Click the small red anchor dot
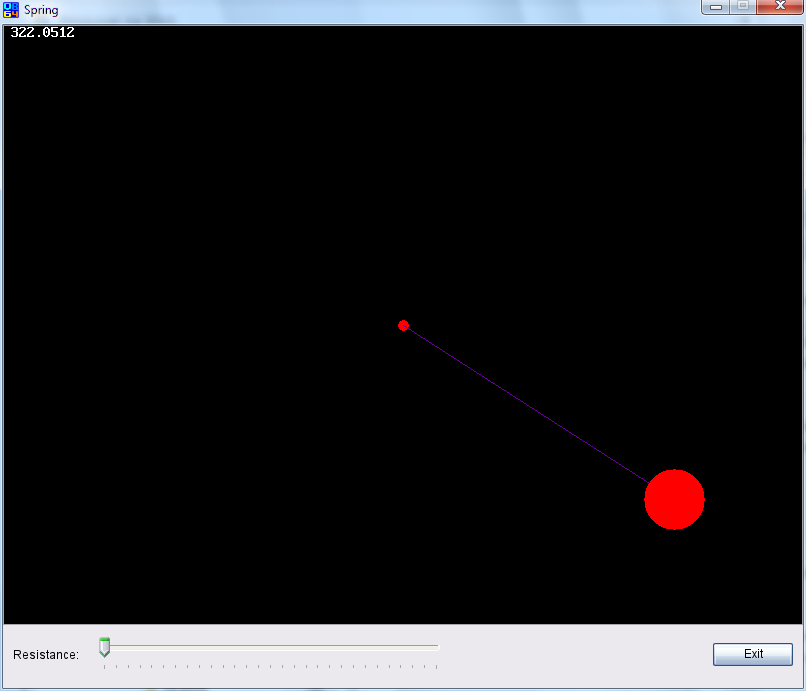This screenshot has height=691, width=806. (x=404, y=325)
